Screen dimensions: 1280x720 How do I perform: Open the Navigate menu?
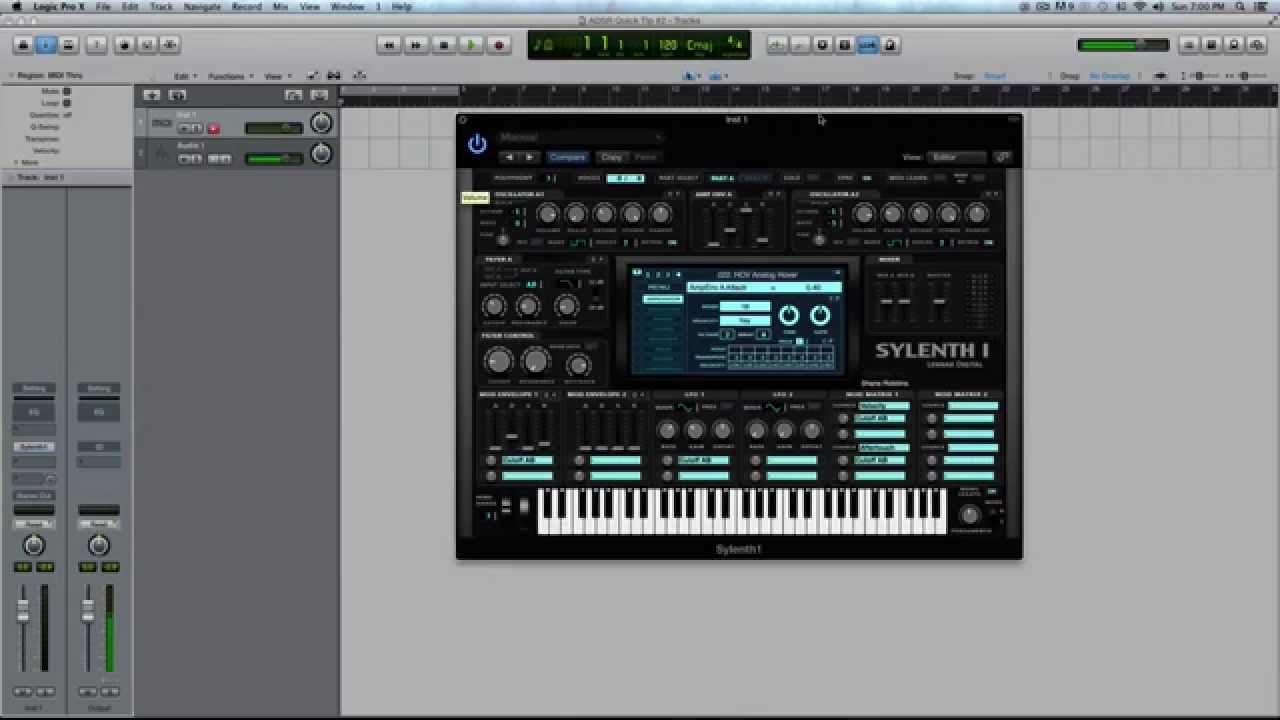202,6
